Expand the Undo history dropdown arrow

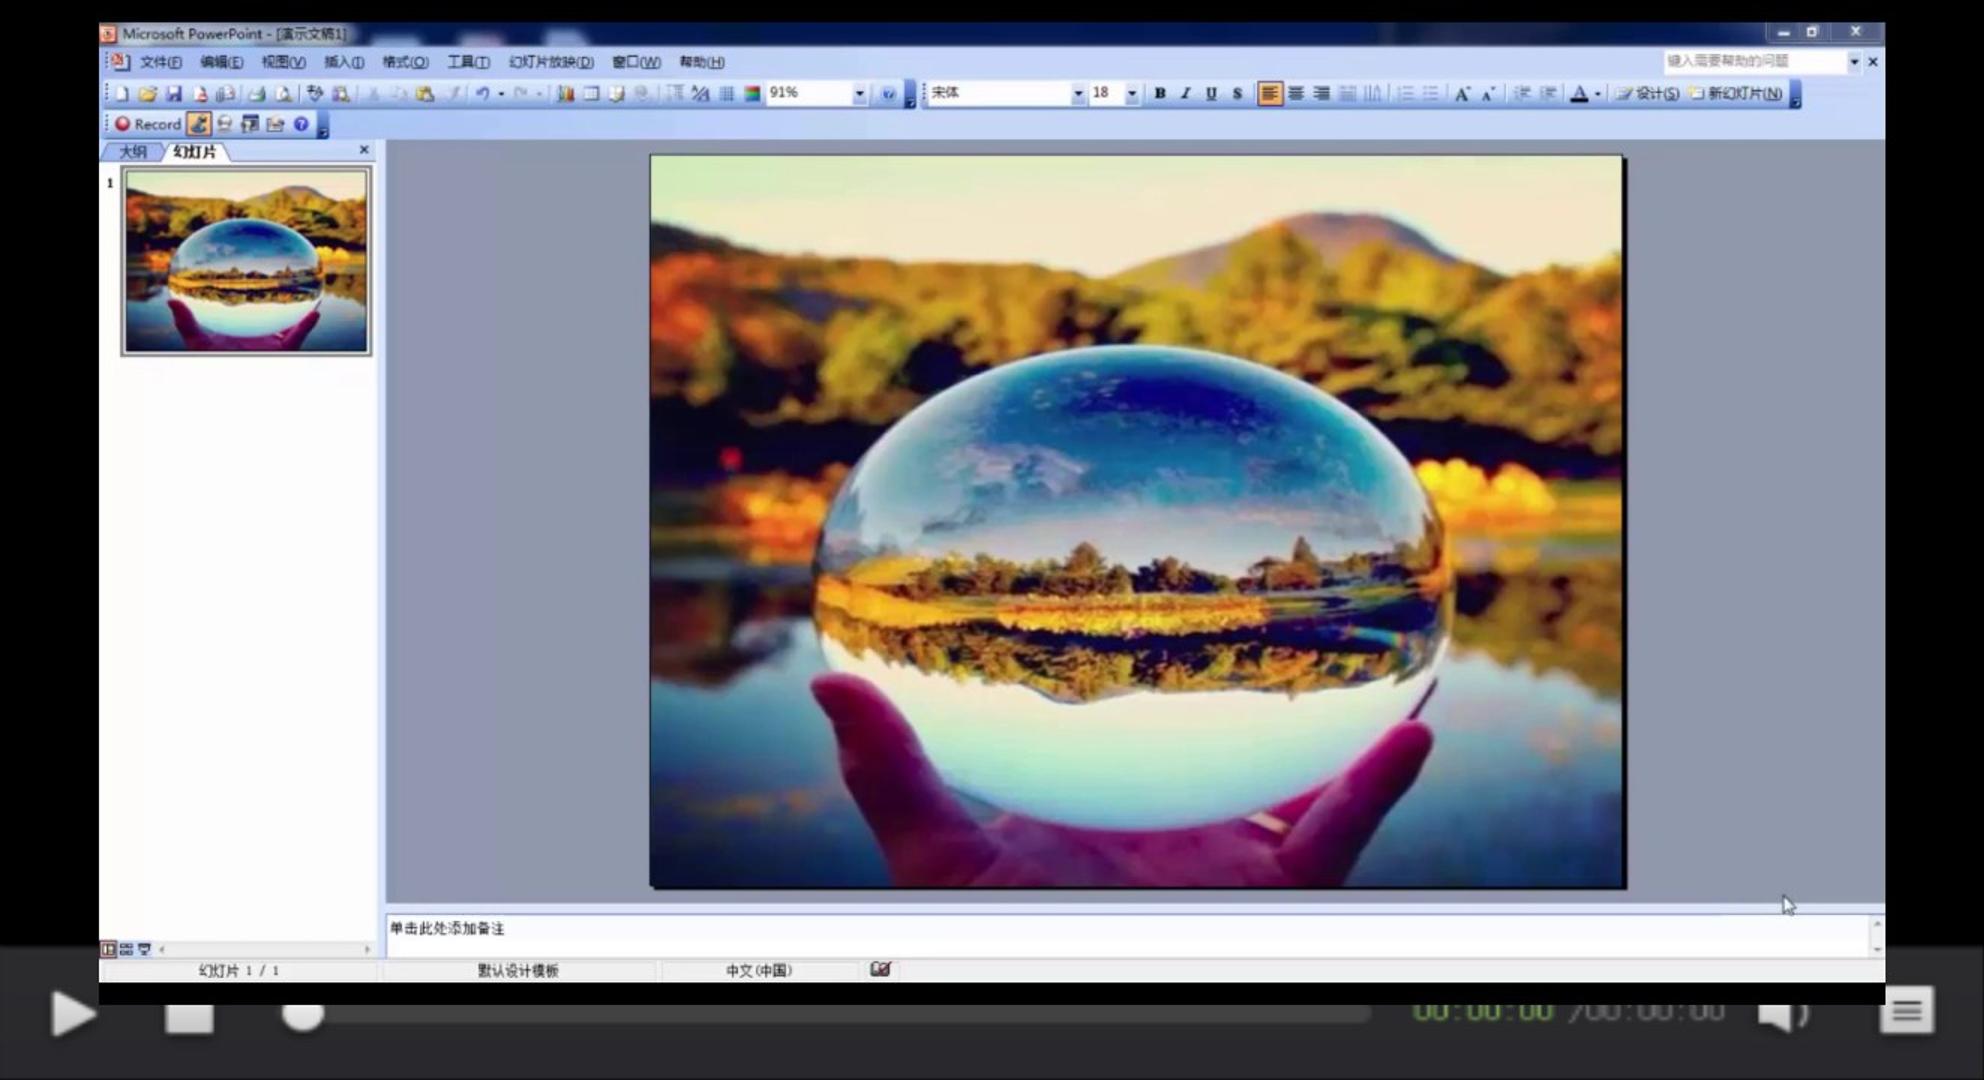tap(501, 93)
